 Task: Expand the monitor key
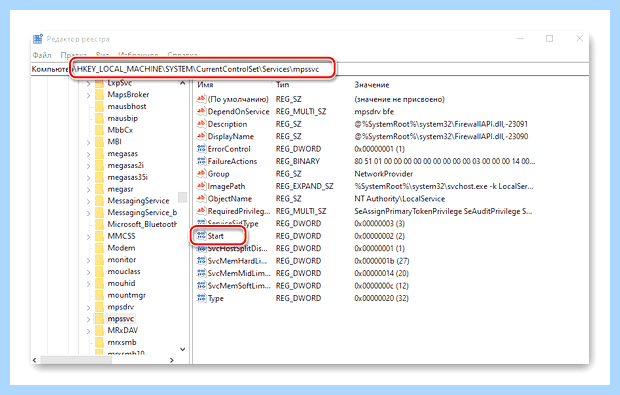pyautogui.click(x=89, y=260)
